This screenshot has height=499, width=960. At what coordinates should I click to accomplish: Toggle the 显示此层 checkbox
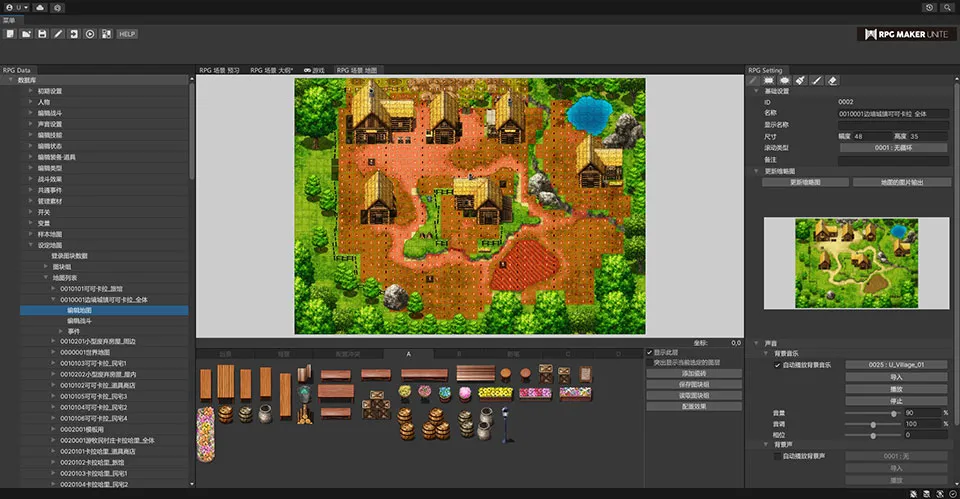(651, 352)
